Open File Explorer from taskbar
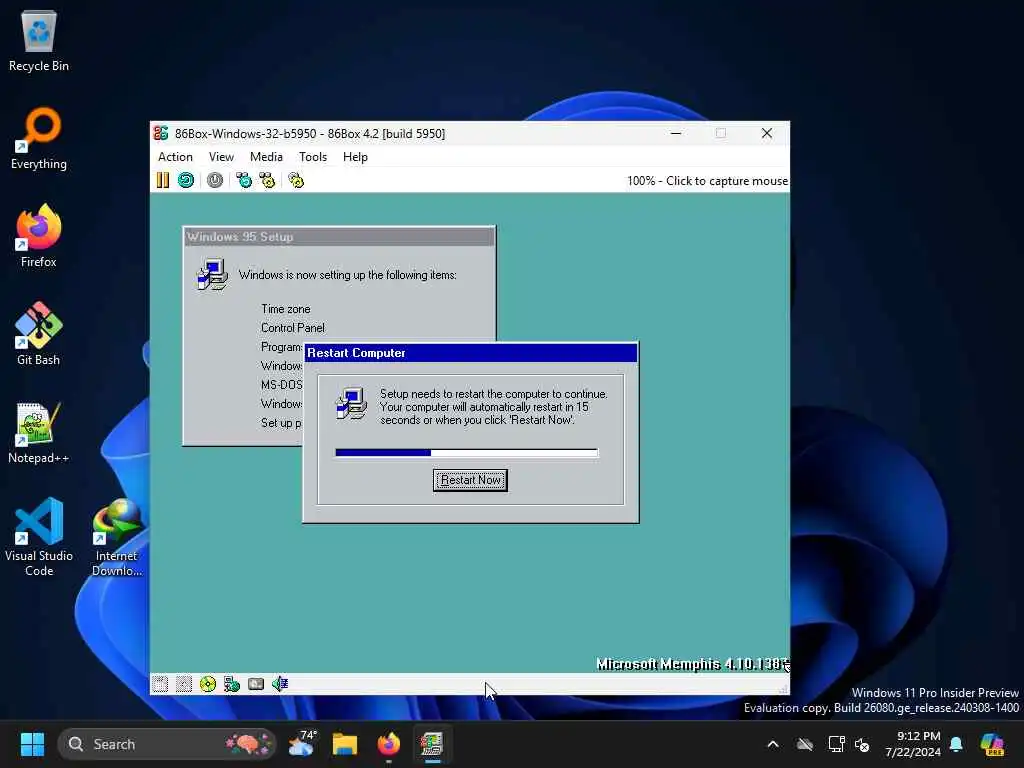This screenshot has width=1024, height=768. (x=345, y=744)
